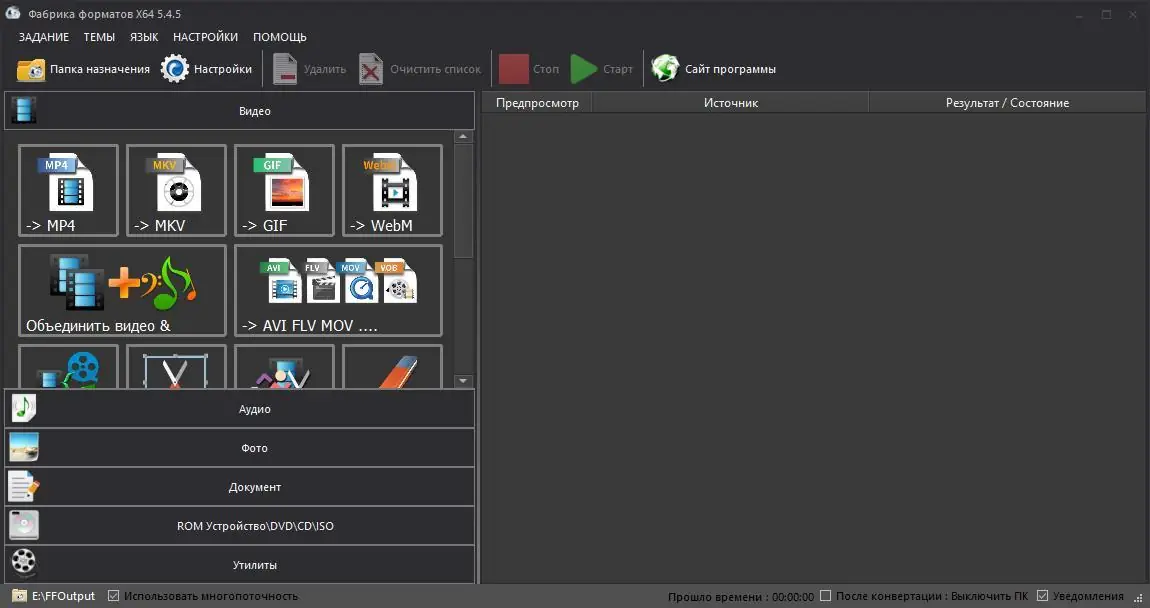Open the Фото section
This screenshot has width=1150, height=608.
(255, 447)
